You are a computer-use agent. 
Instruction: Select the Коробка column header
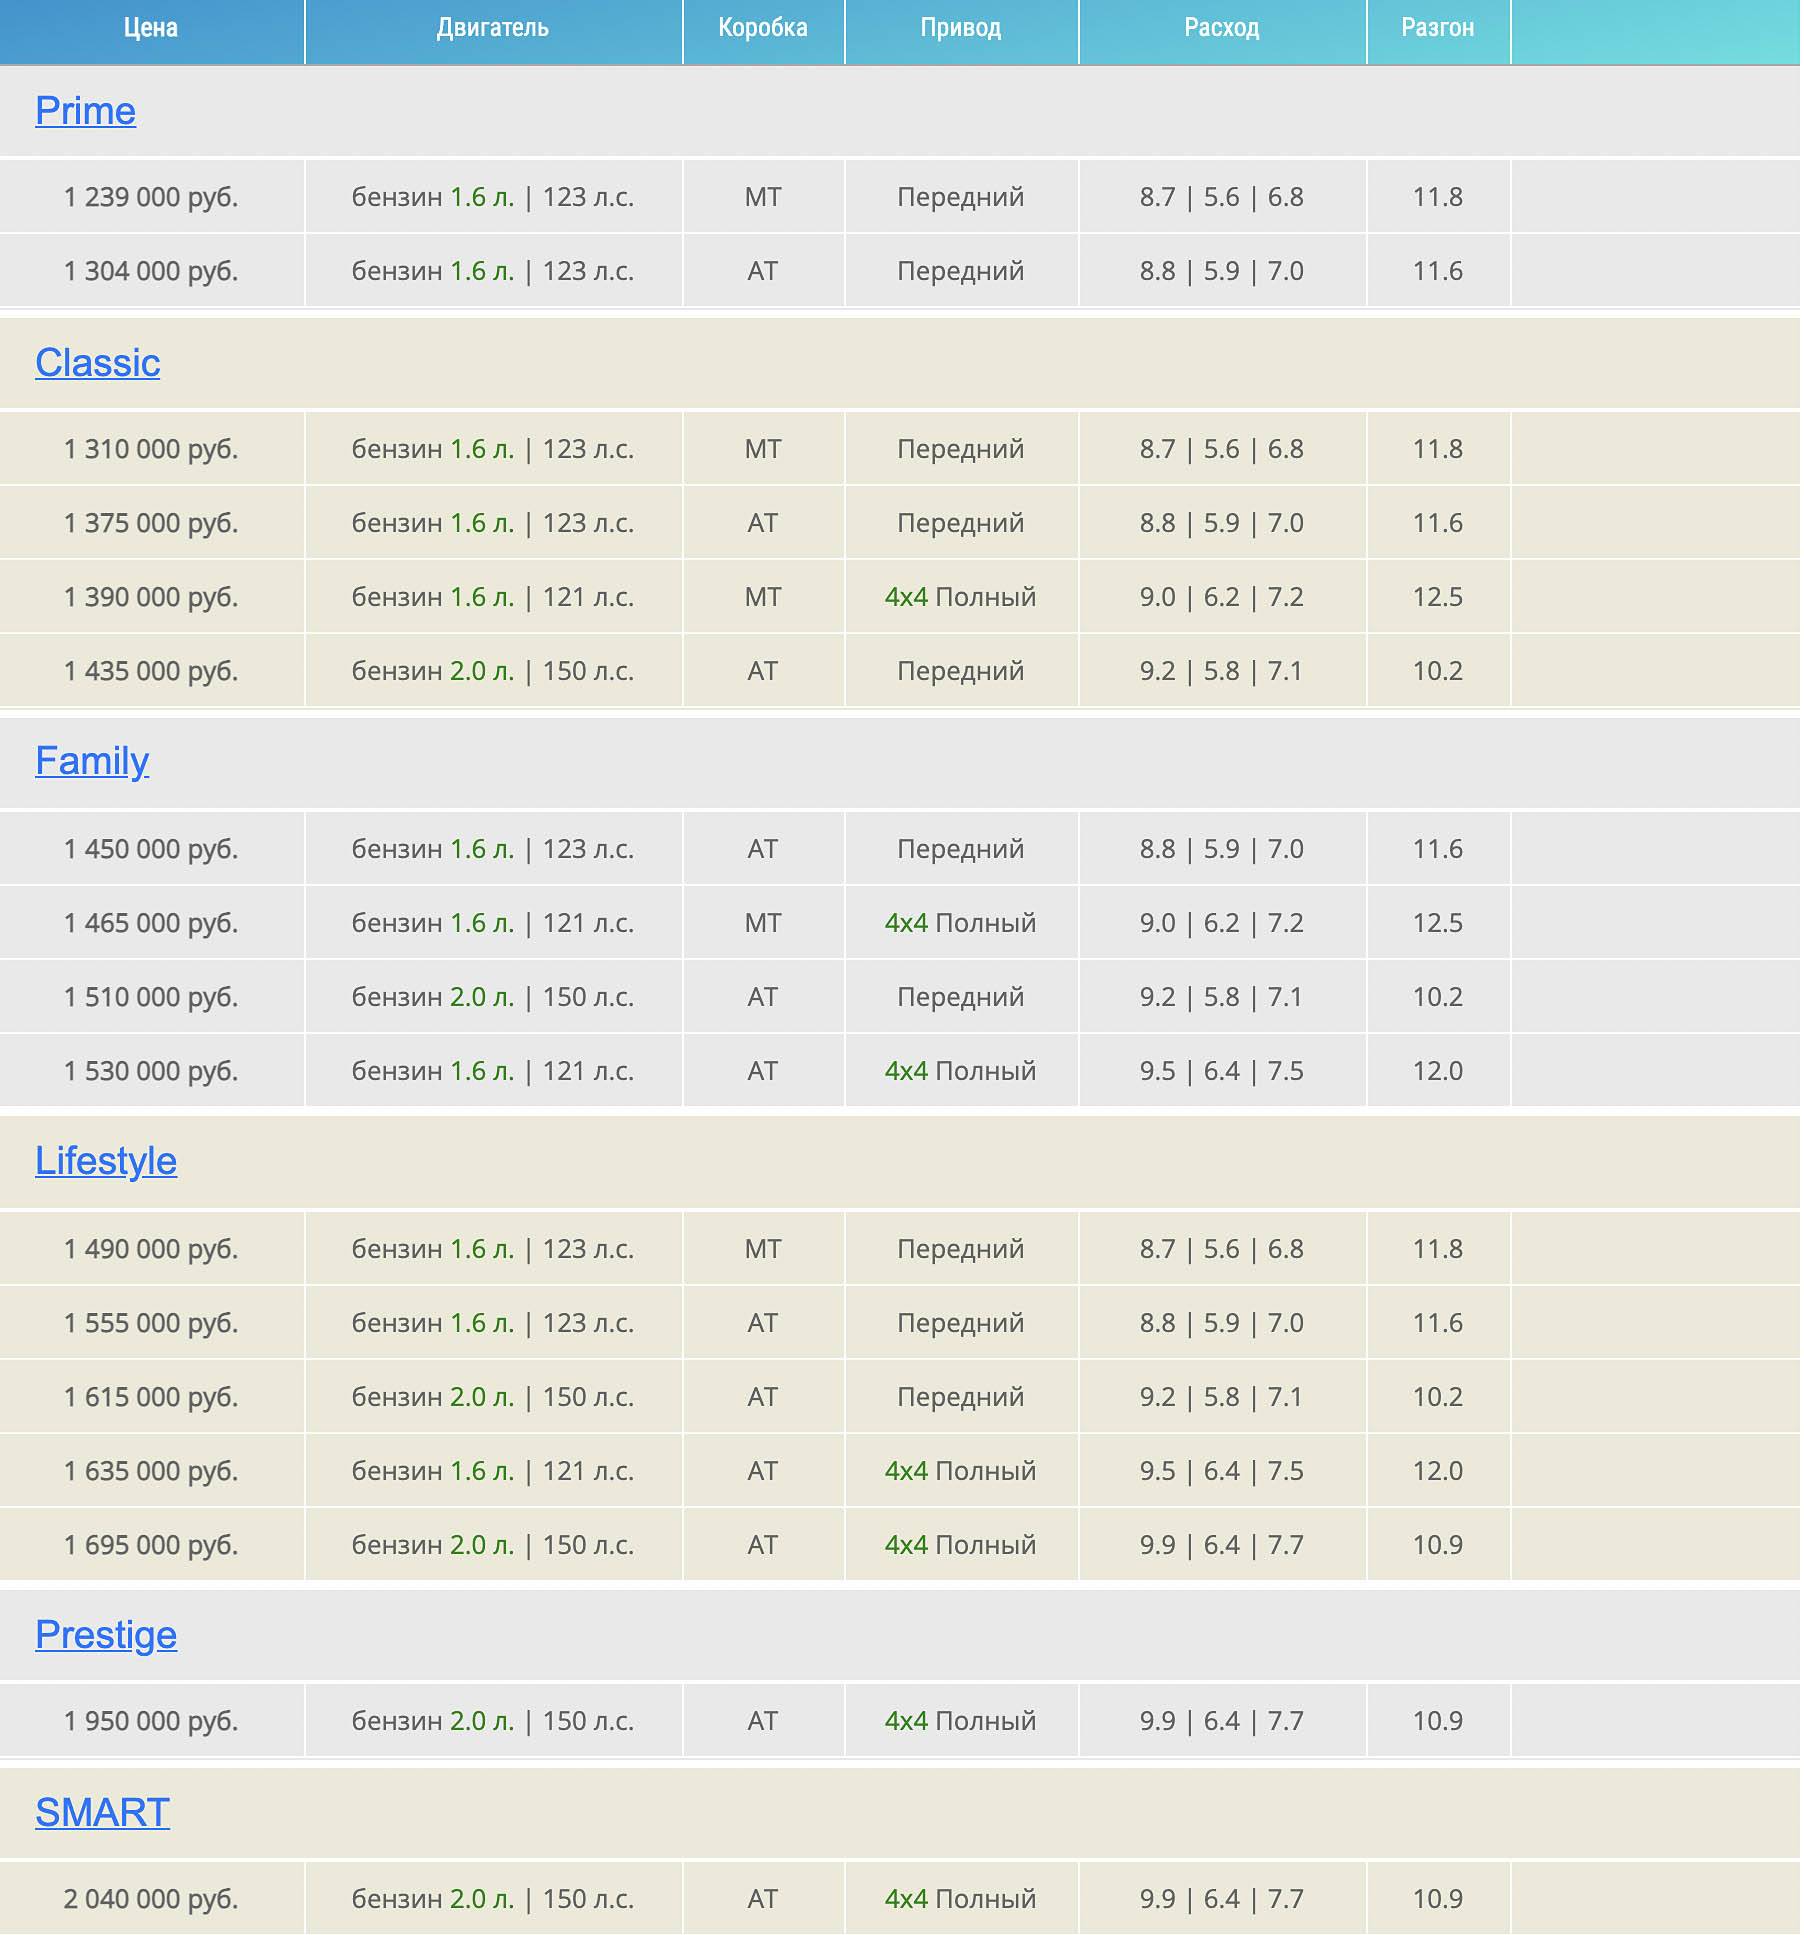[x=763, y=28]
